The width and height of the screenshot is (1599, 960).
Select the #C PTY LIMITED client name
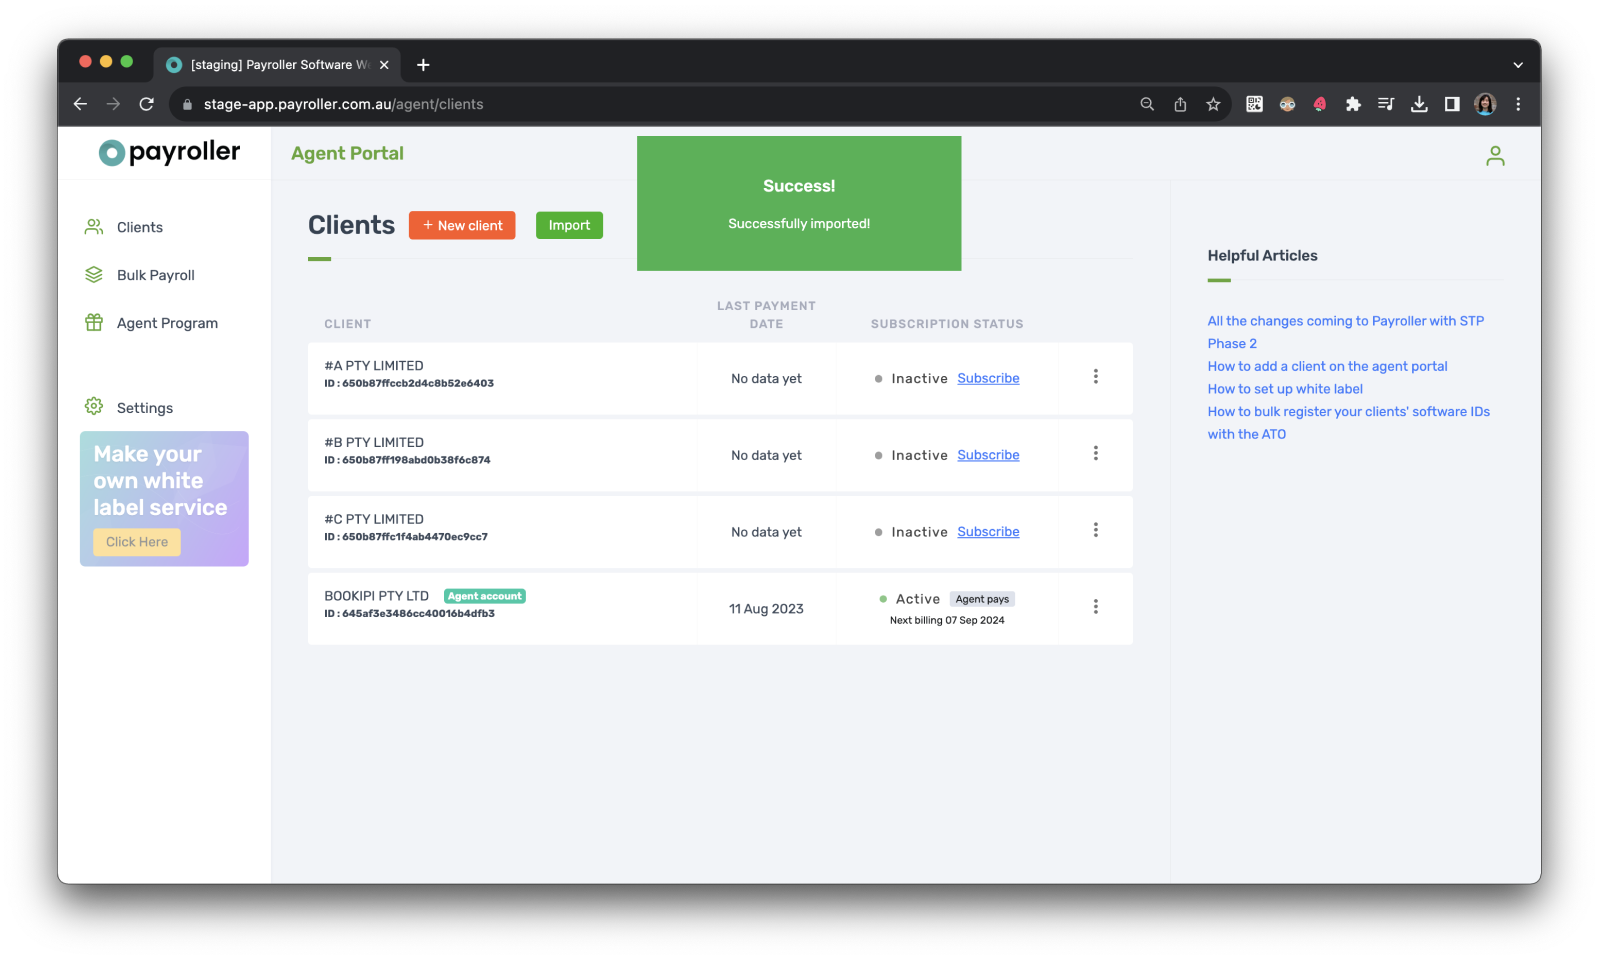click(374, 520)
